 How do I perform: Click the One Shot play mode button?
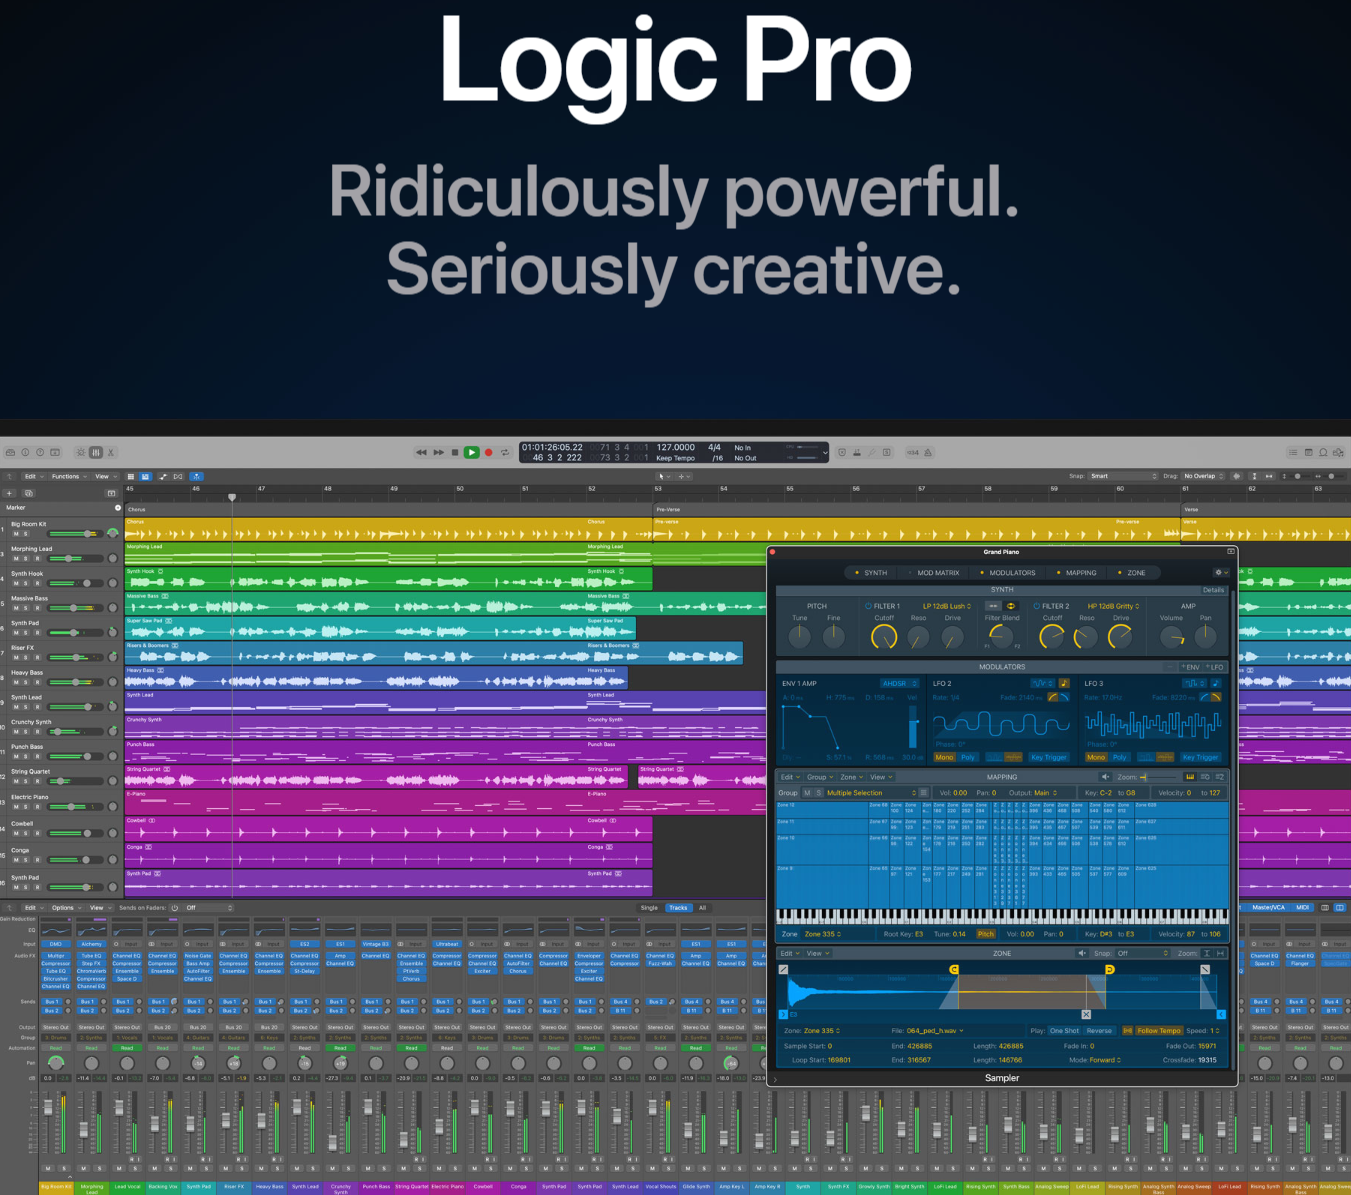(1064, 1031)
